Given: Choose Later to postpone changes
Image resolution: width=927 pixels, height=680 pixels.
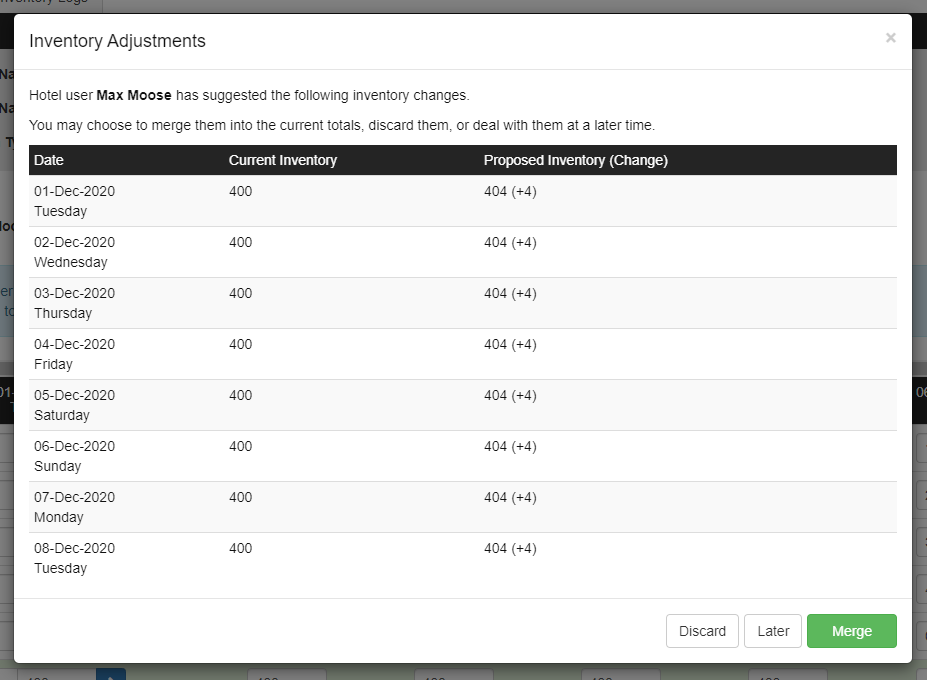Looking at the screenshot, I should click(x=773, y=631).
